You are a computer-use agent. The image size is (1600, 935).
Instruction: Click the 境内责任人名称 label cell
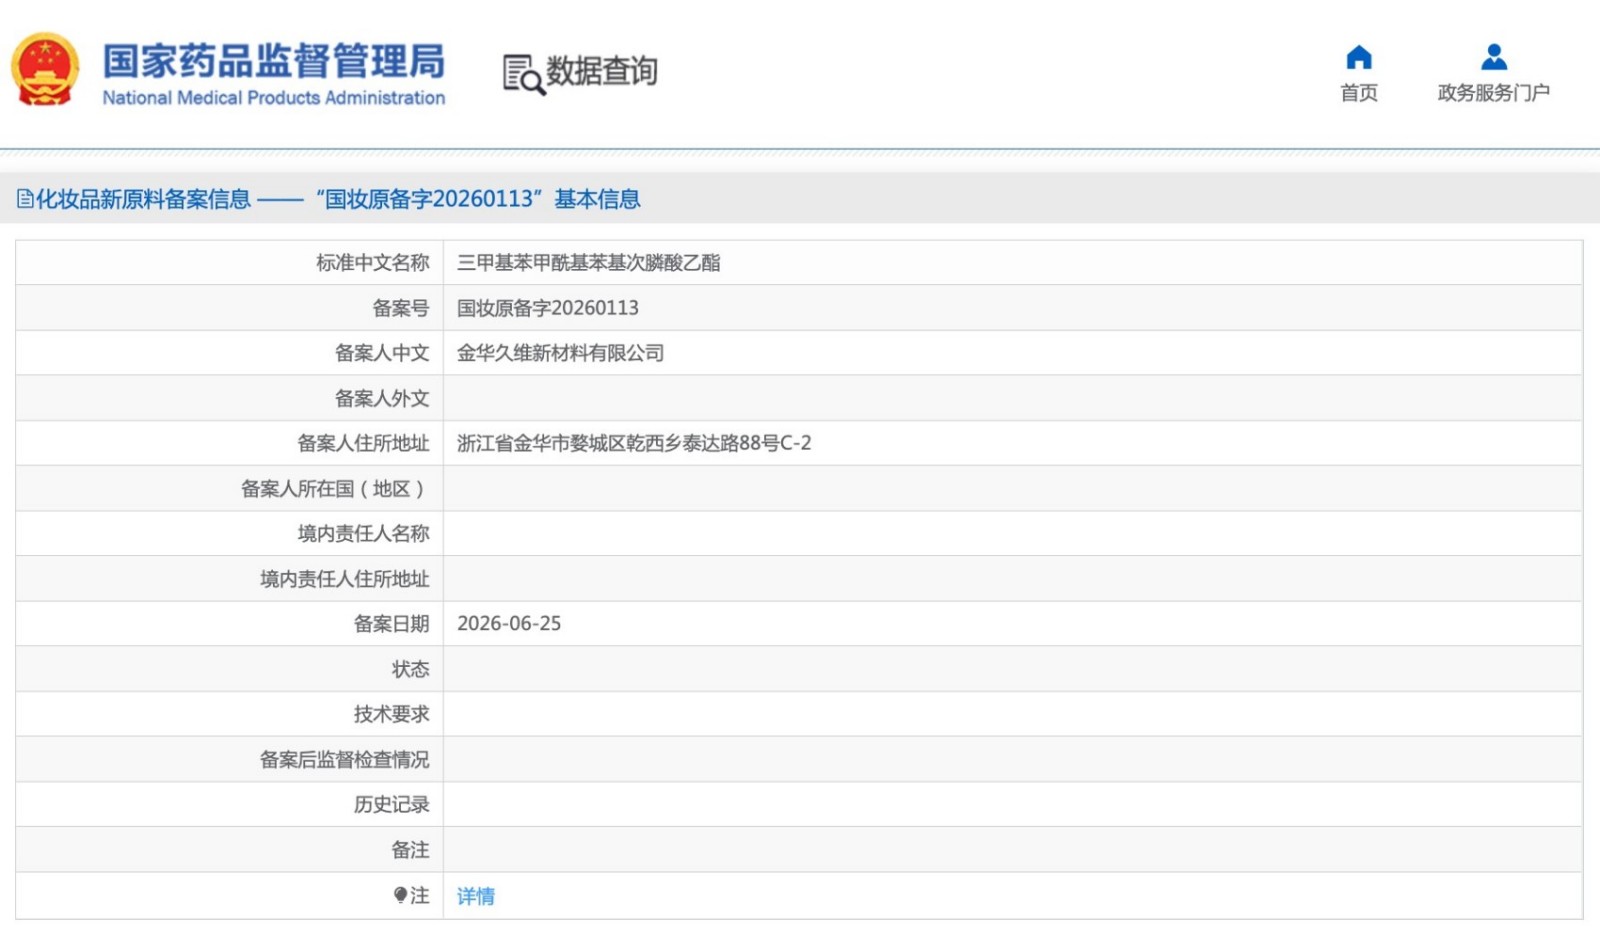point(230,534)
